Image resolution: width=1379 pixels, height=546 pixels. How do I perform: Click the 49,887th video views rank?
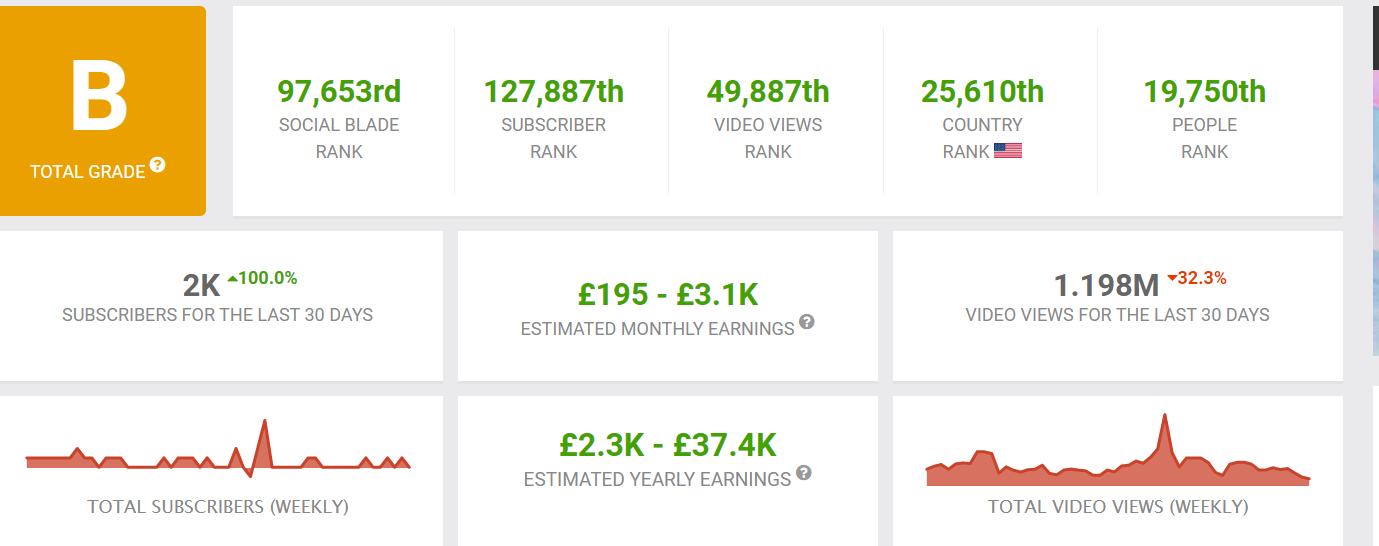[x=768, y=92]
